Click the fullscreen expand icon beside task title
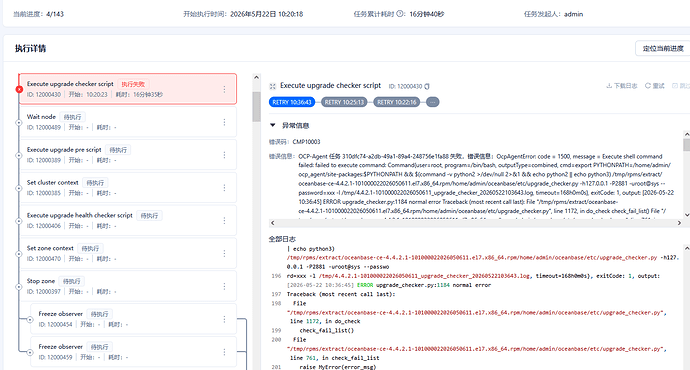This screenshot has width=690, height=370. pos(272,86)
